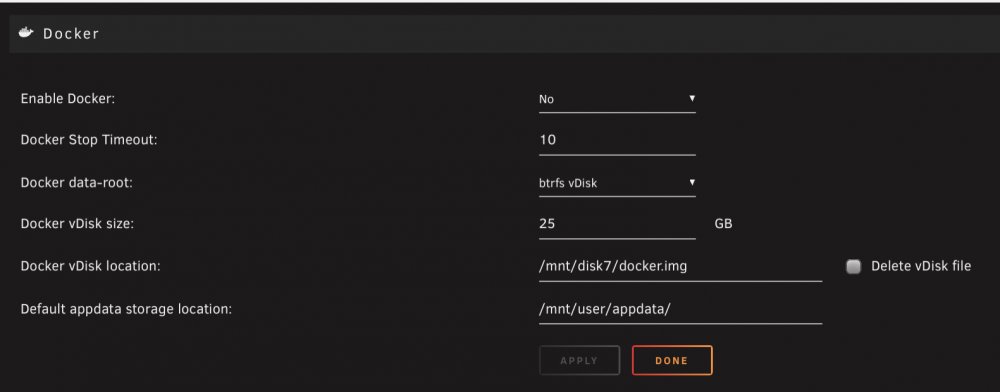Click the Docker vDisk size label
This screenshot has height=392, width=1000.
77,224
